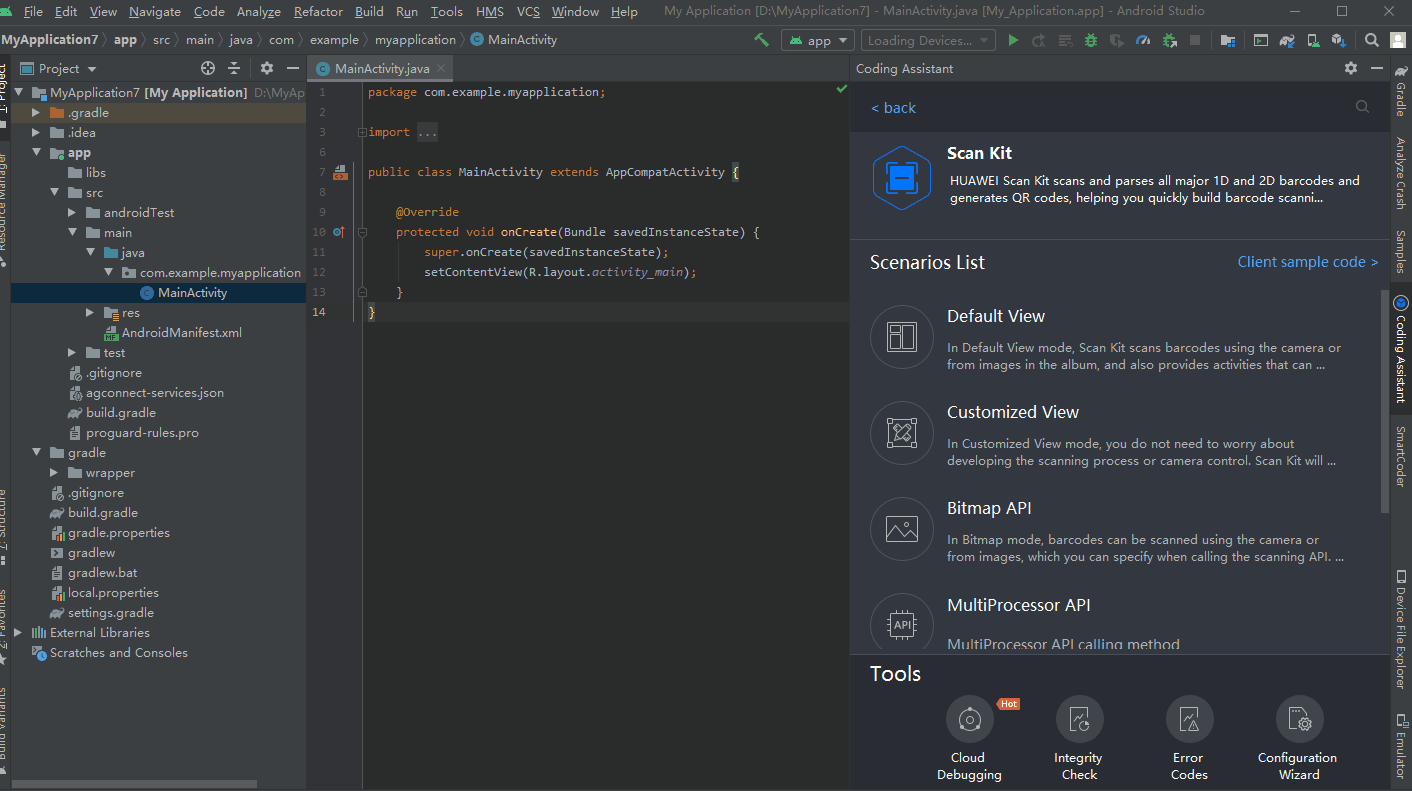Viewport: 1412px width, 791px height.
Task: Collapse the app module folder arrow
Action: coord(37,153)
